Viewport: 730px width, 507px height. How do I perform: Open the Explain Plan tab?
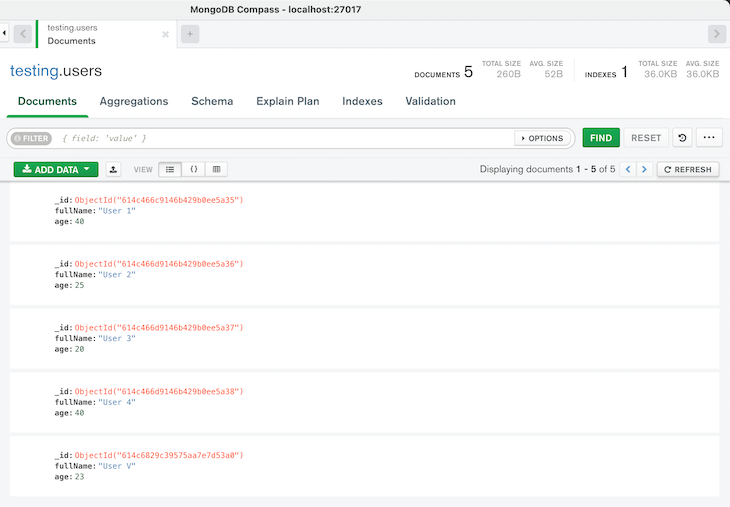click(x=288, y=101)
